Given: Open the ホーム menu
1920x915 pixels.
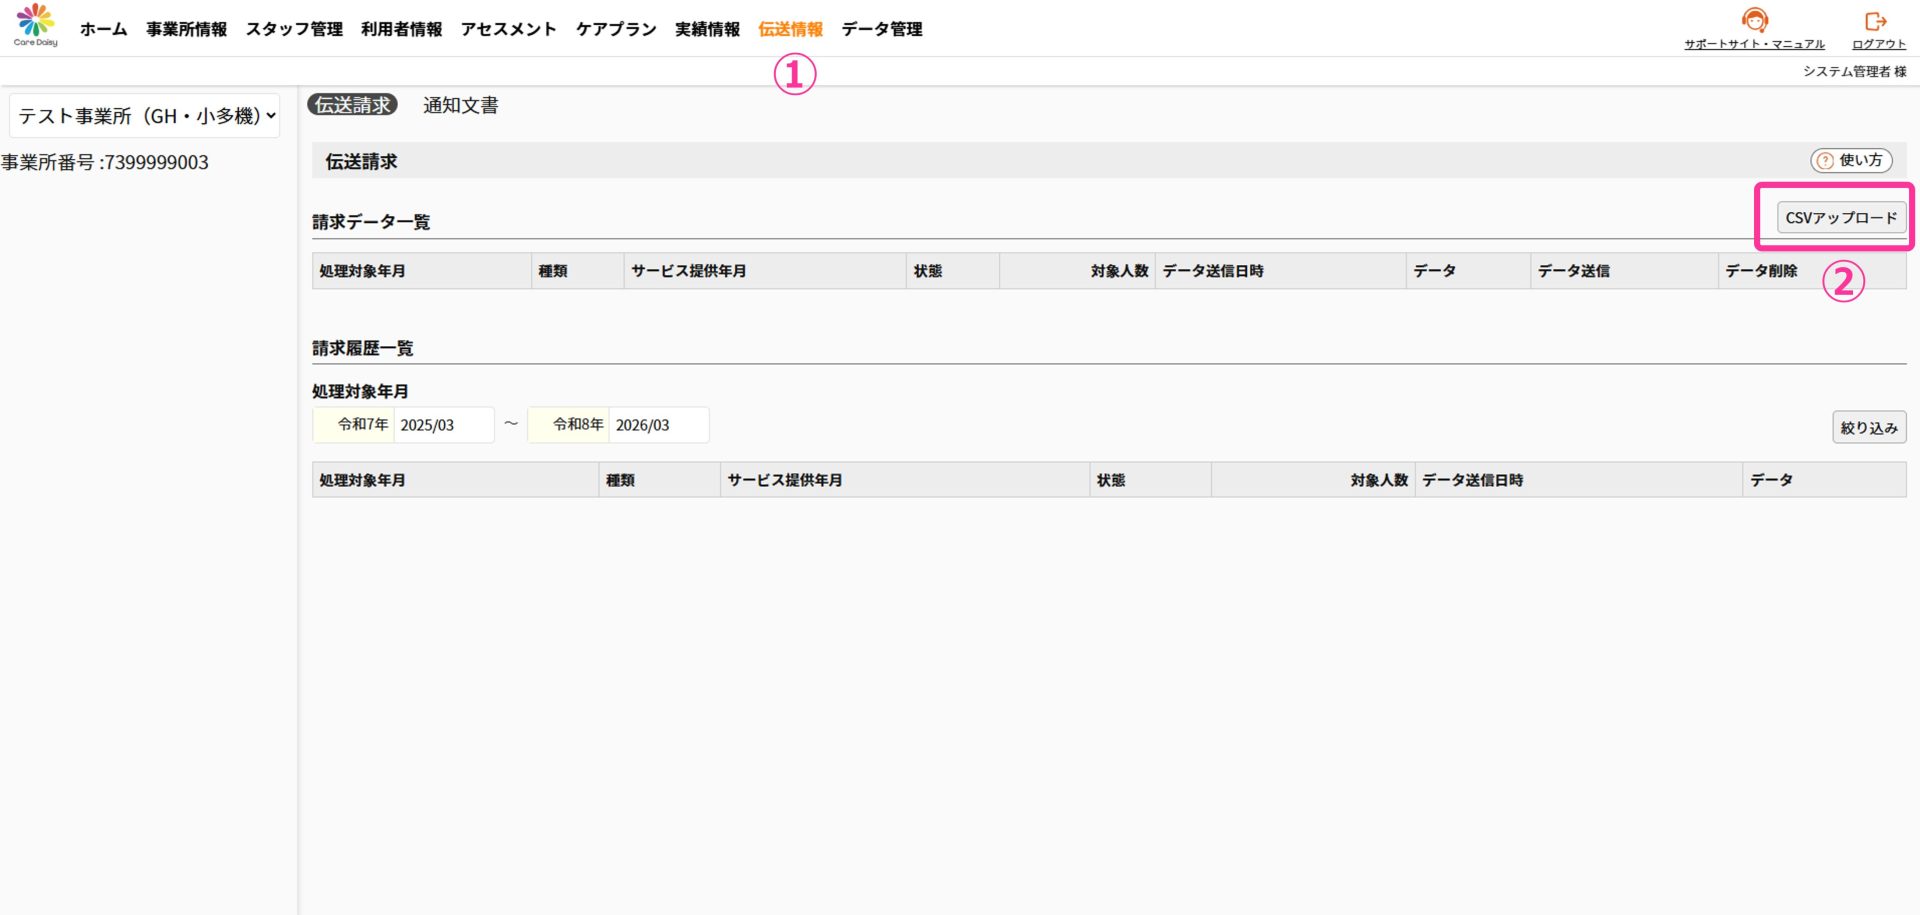Looking at the screenshot, I should (103, 29).
